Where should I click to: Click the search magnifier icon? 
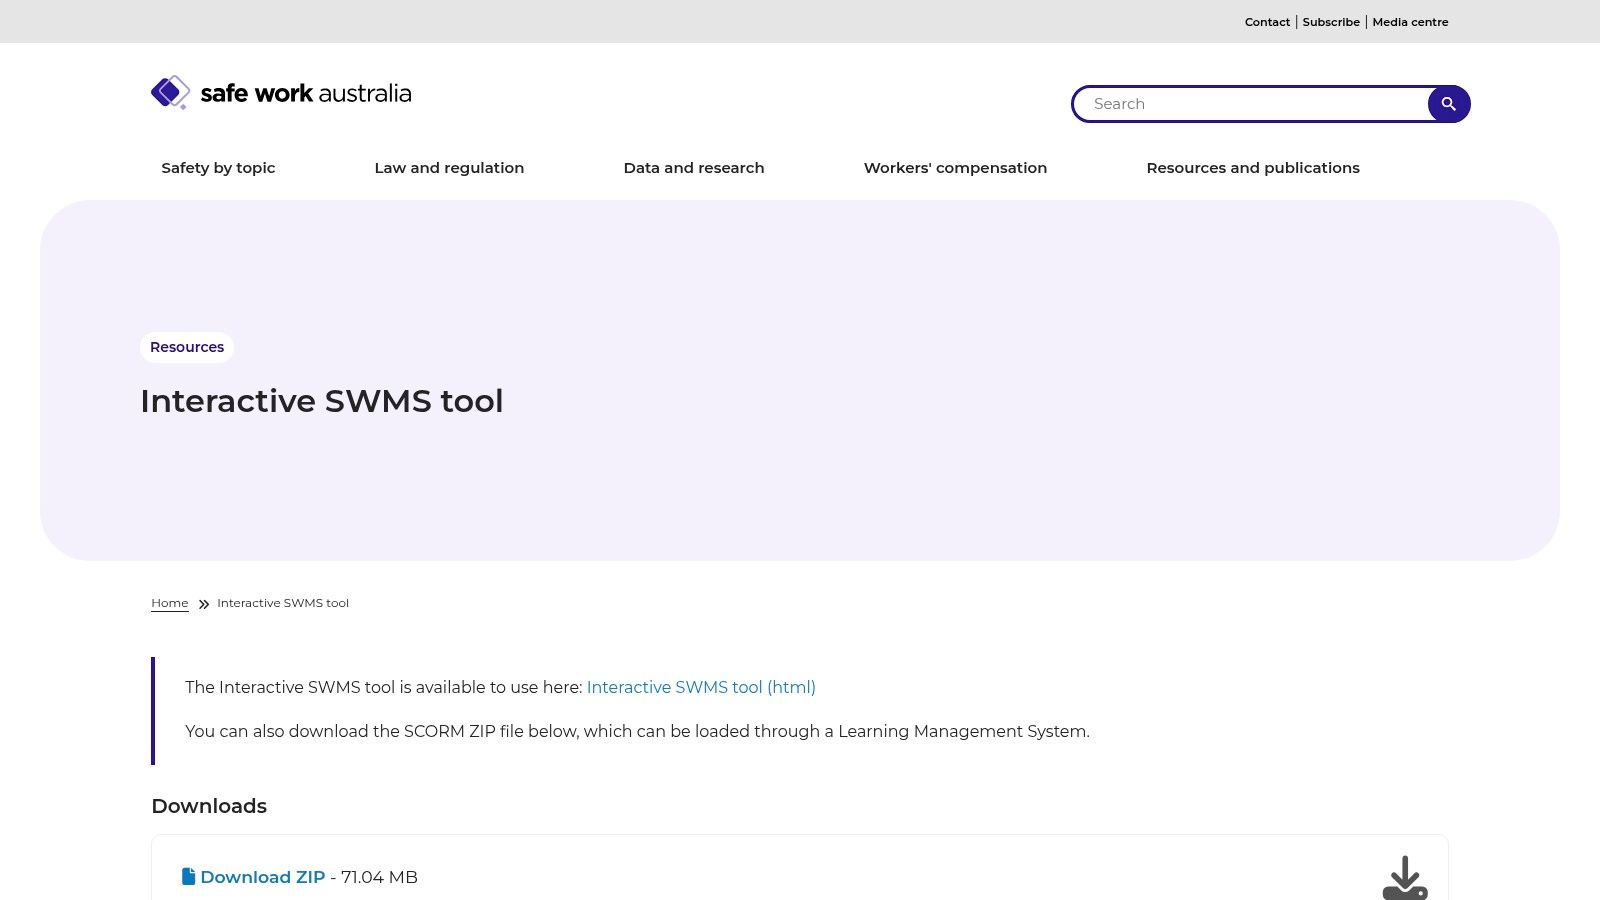point(1448,103)
